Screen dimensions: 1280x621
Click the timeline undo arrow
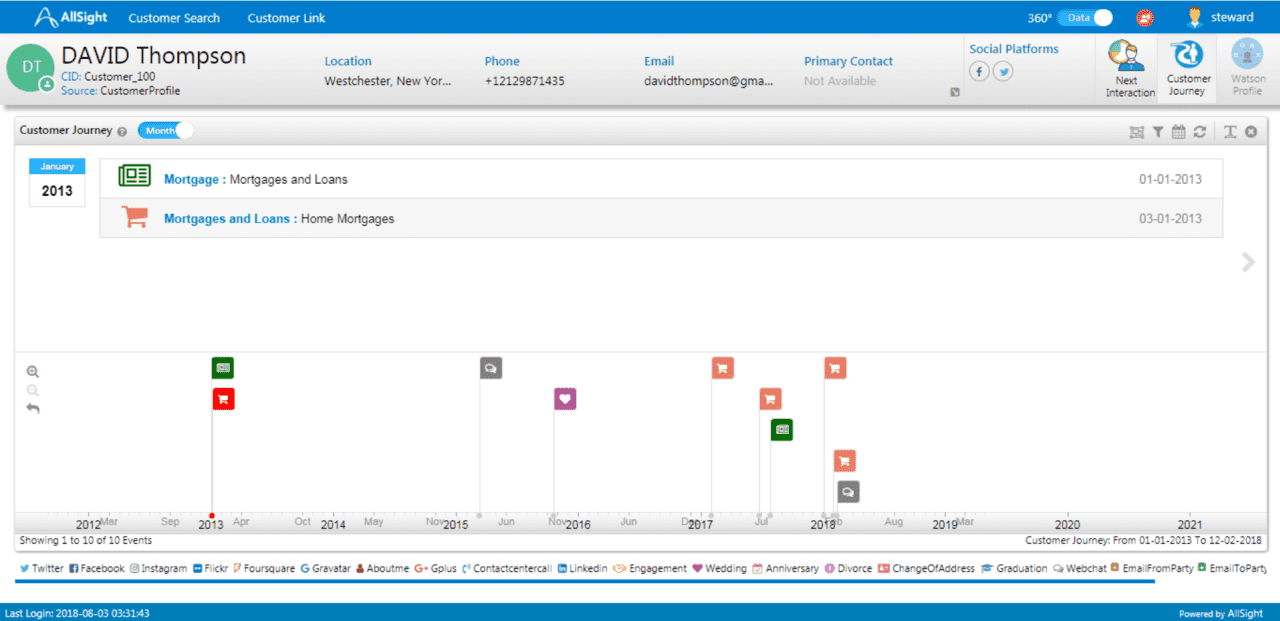[x=33, y=408]
